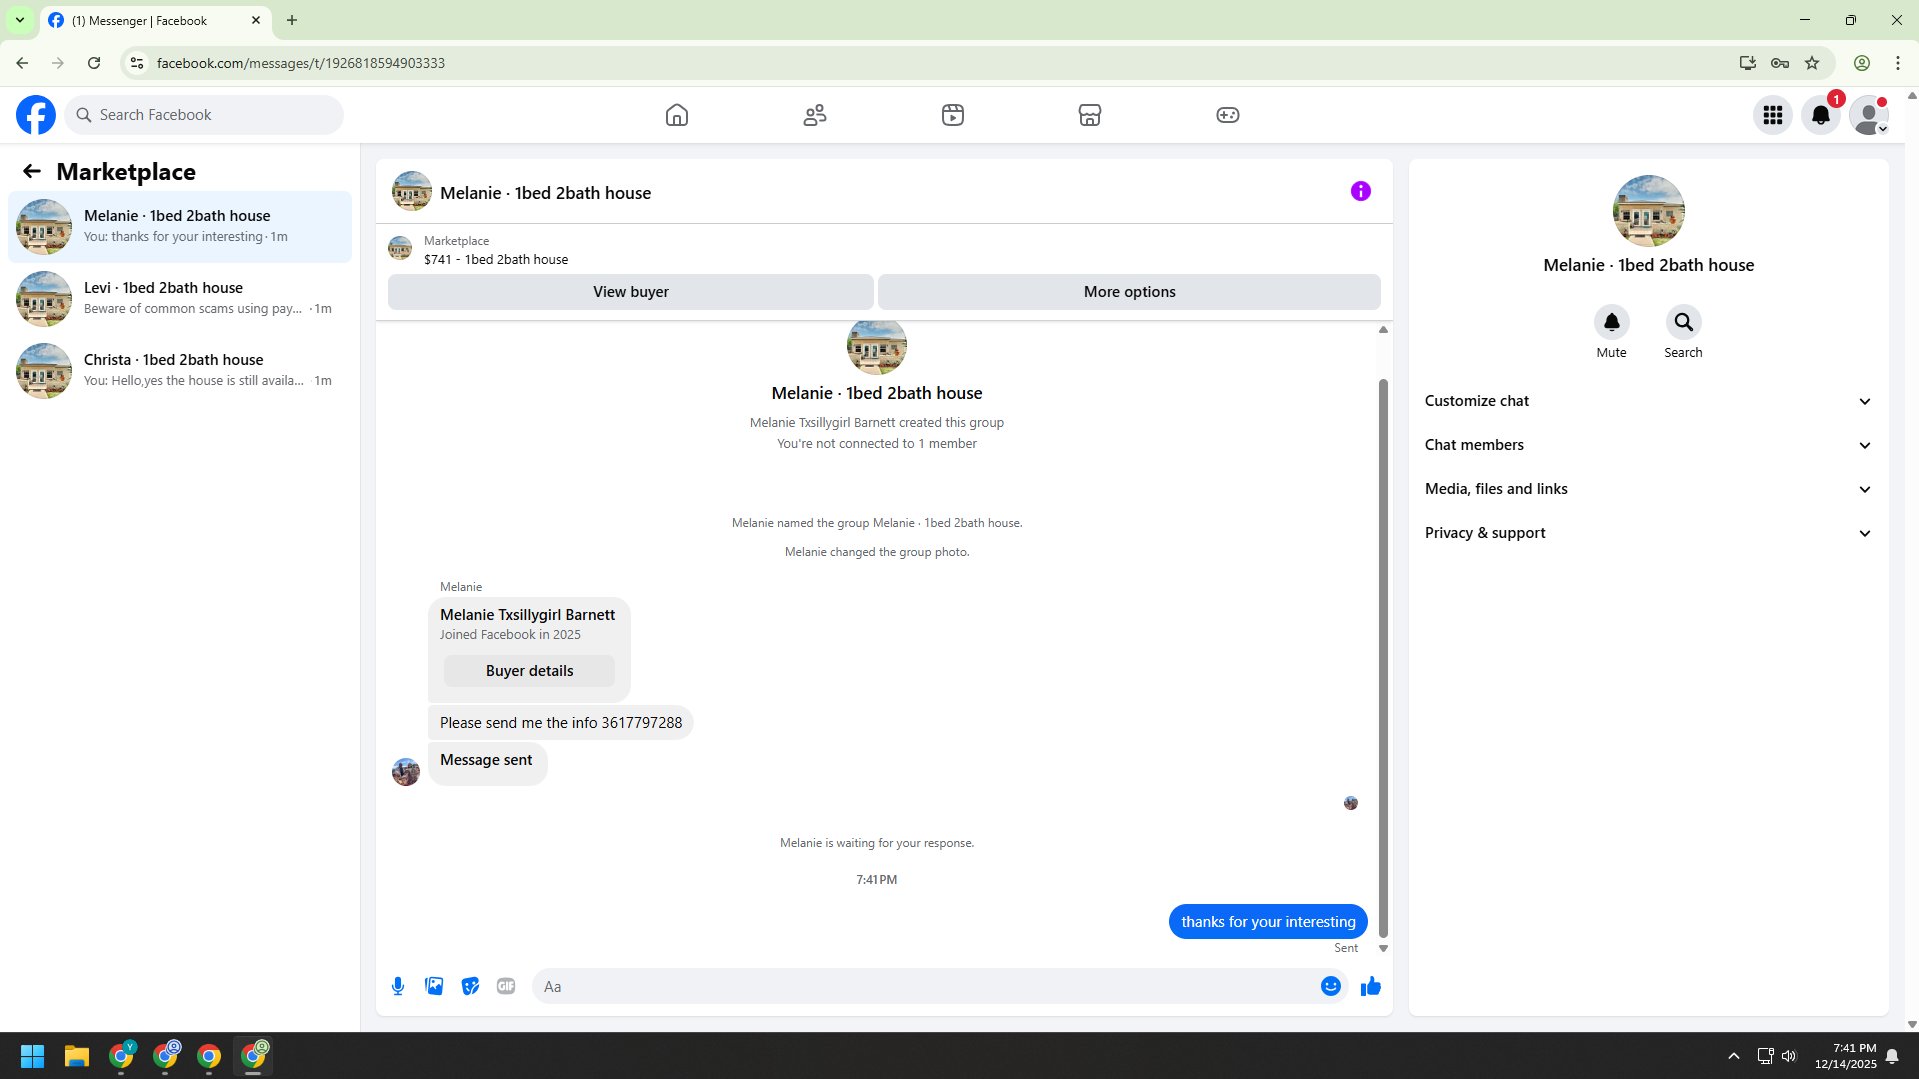The height and width of the screenshot is (1079, 1919).
Task: Open the Melanie conversation in list
Action: (180, 227)
